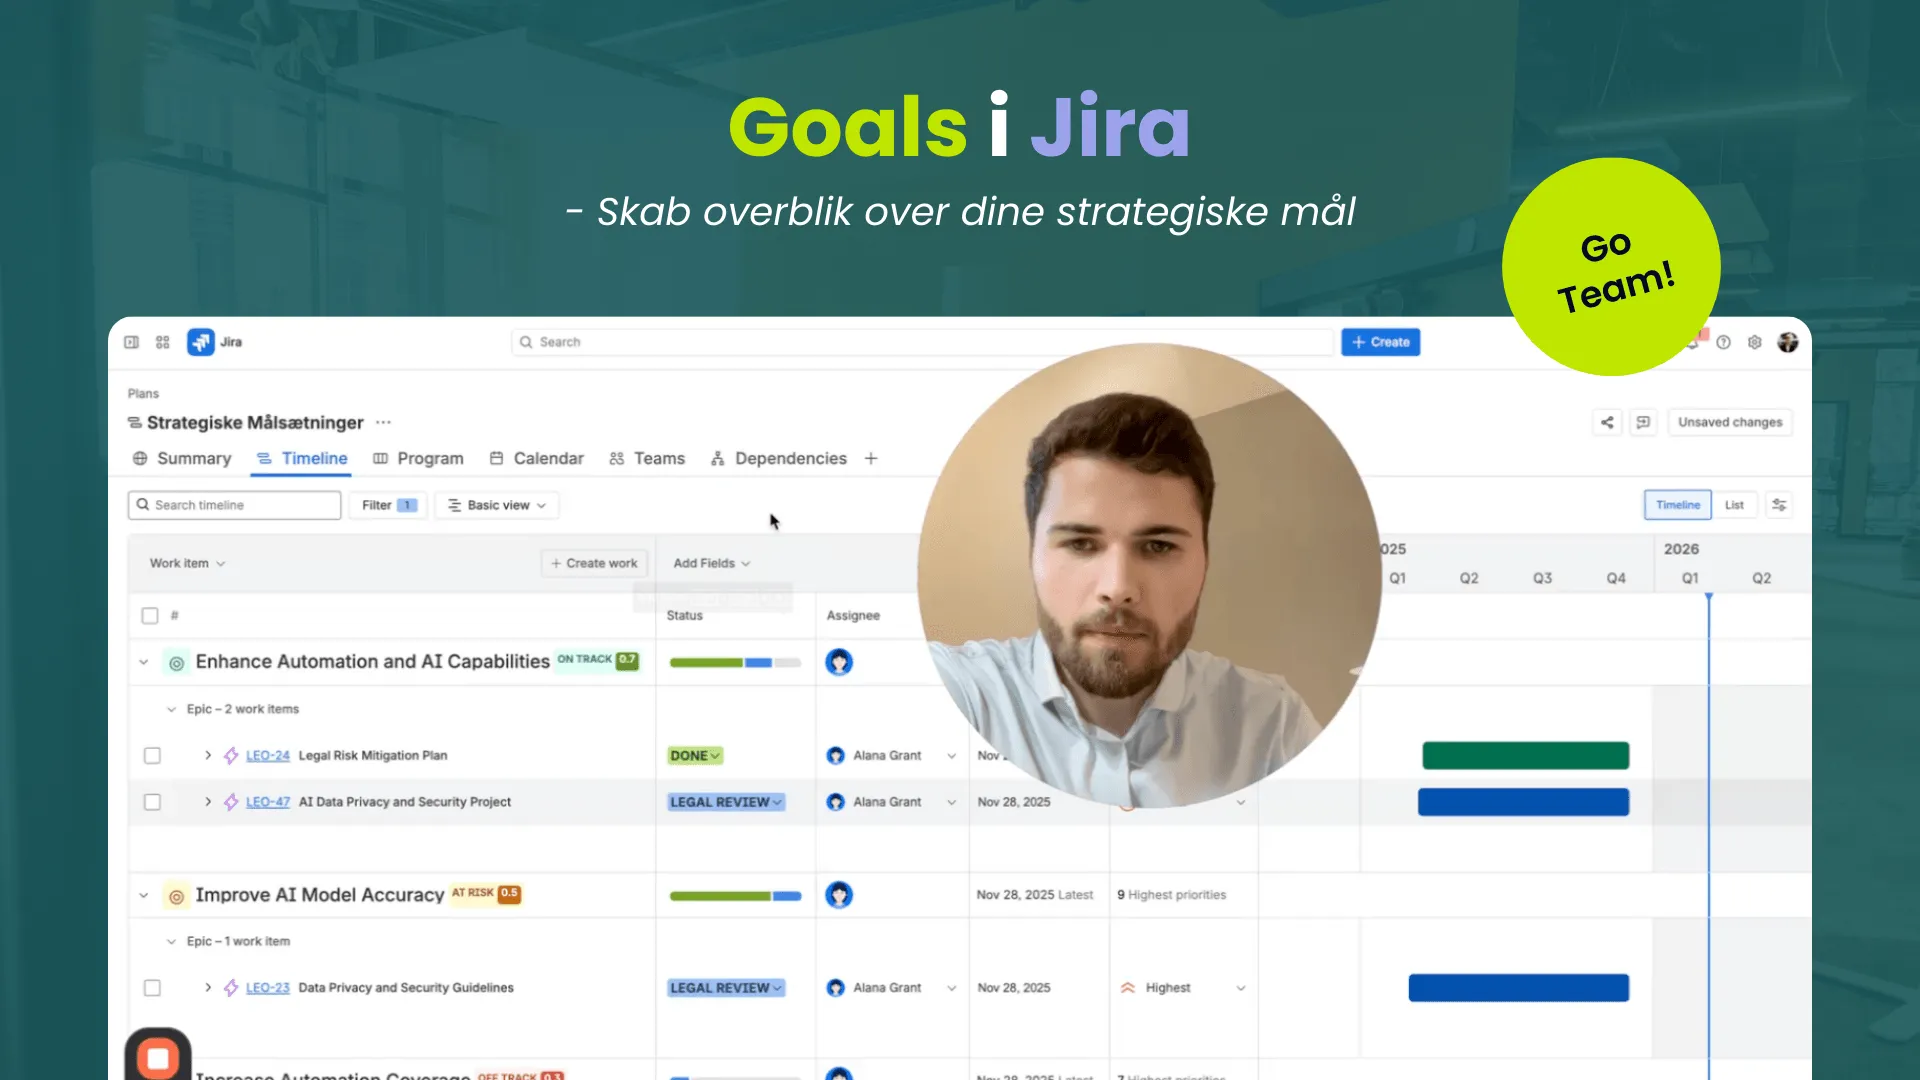
Task: Expand the LEO-47 row chevron
Action: click(x=208, y=802)
